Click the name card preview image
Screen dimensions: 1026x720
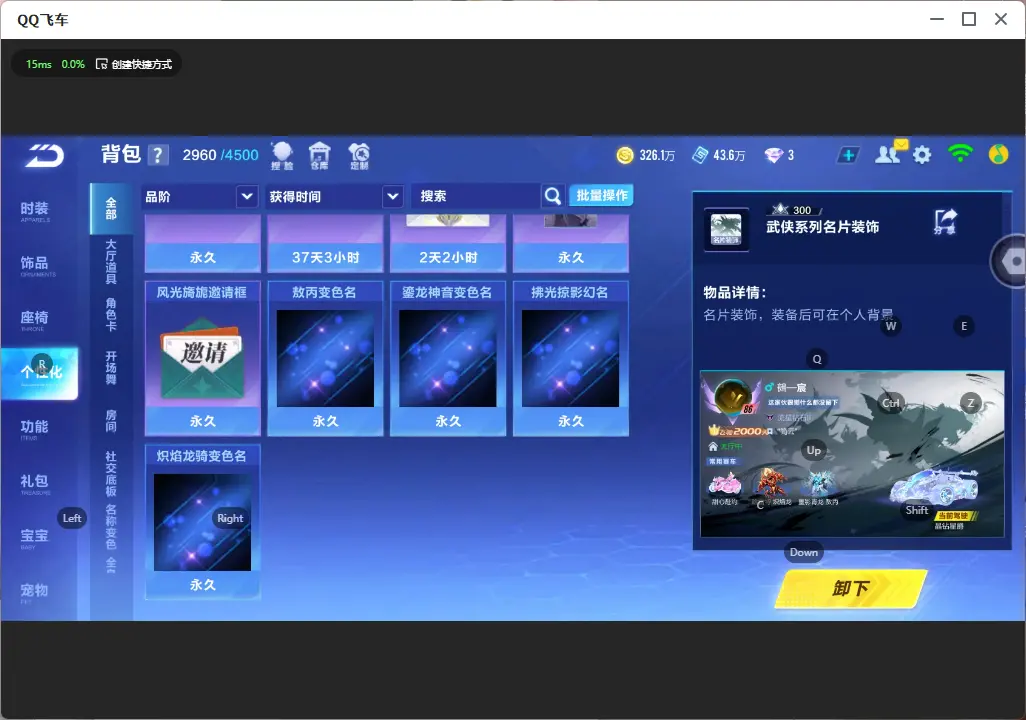[852, 454]
